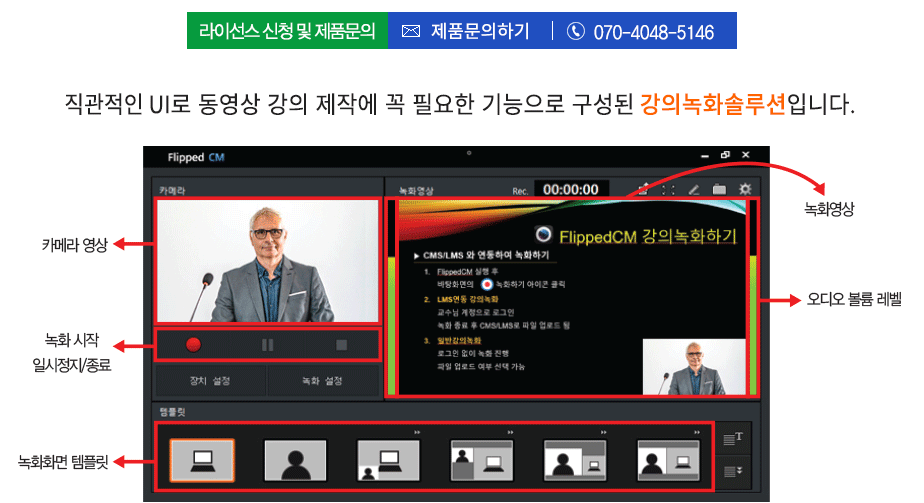The image size is (924, 503).
Task: Choose the fourth template with camera left
Action: point(481,460)
